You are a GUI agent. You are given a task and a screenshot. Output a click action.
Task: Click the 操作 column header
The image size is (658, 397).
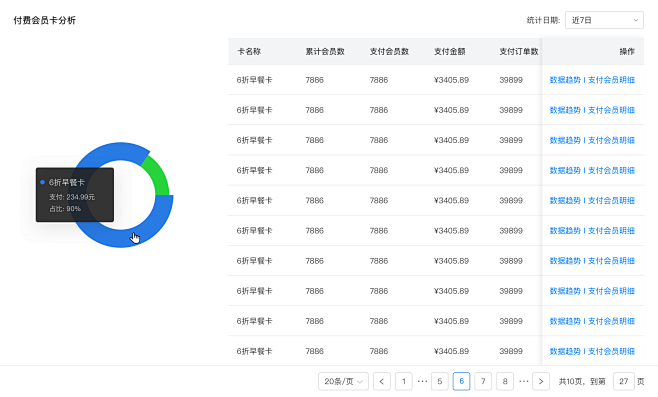click(627, 51)
